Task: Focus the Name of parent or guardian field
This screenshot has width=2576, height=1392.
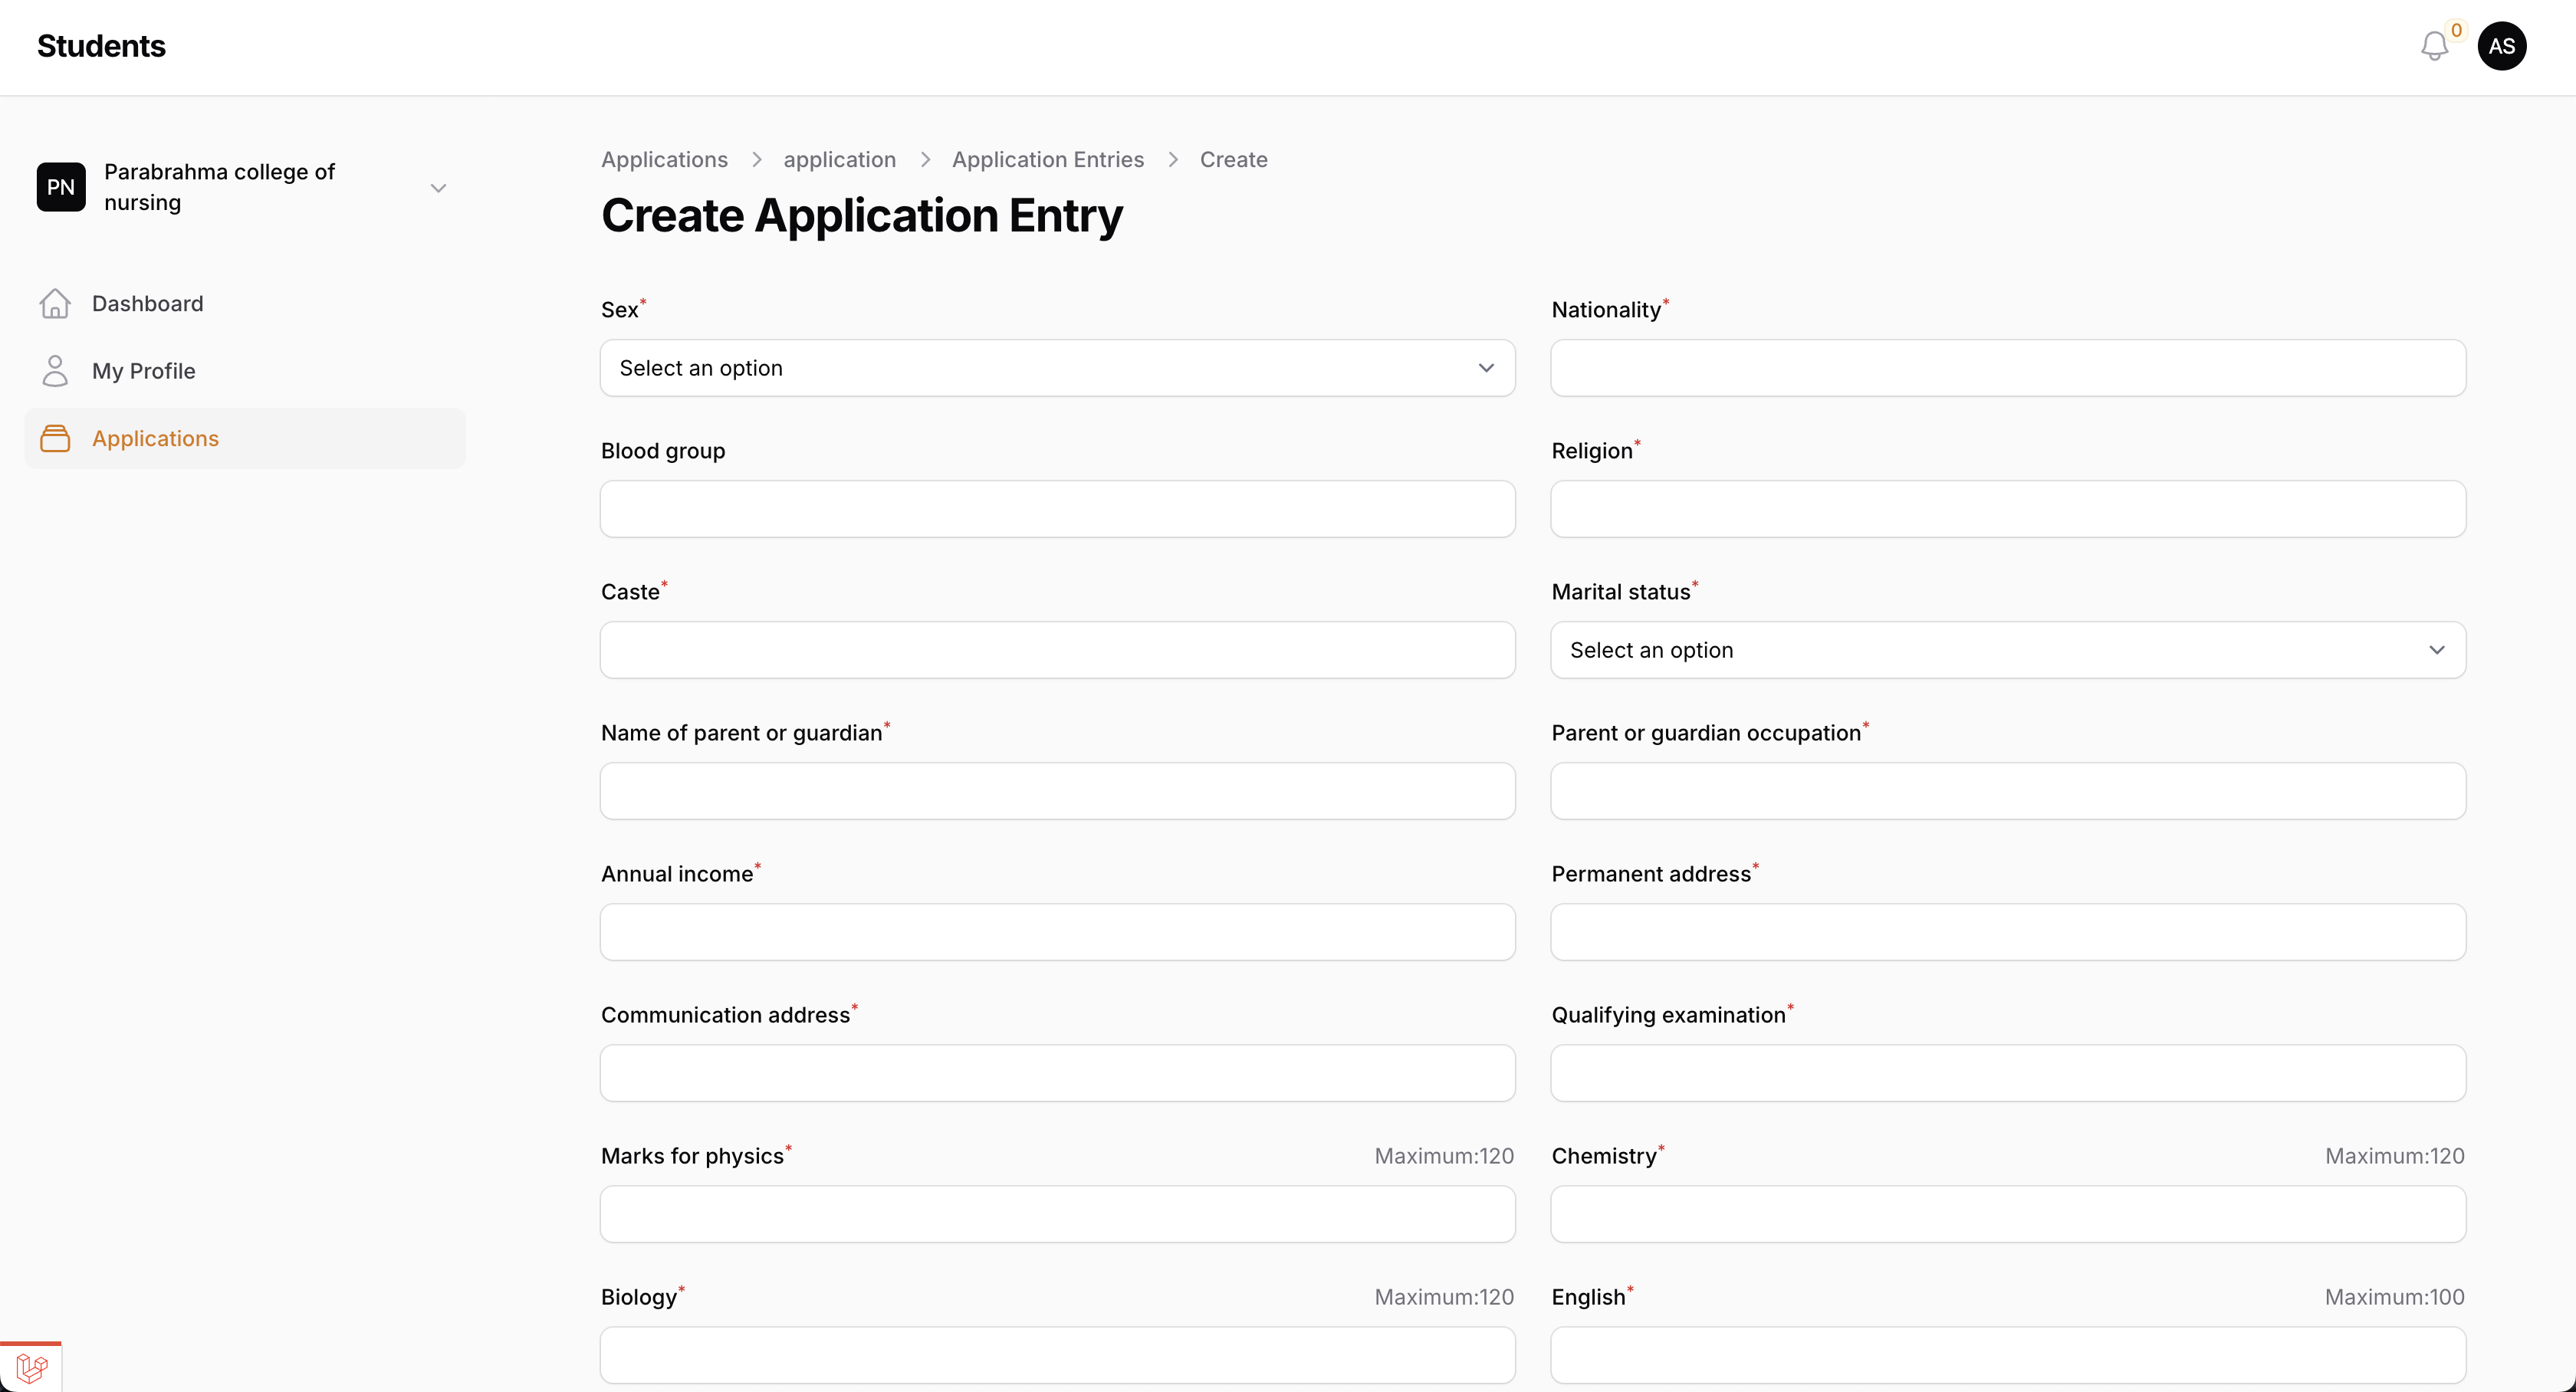Action: [x=1057, y=791]
